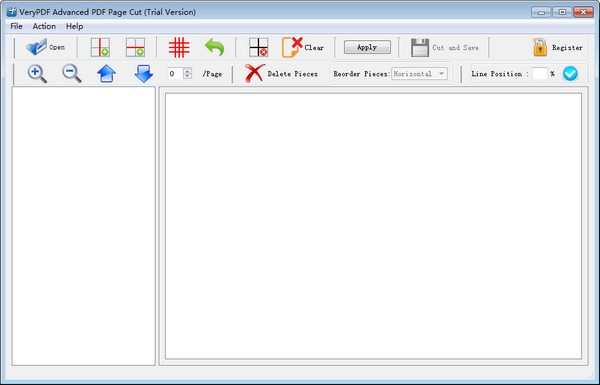600x385 pixels.
Task: Click the Delete Pieces label
Action: (x=292, y=74)
